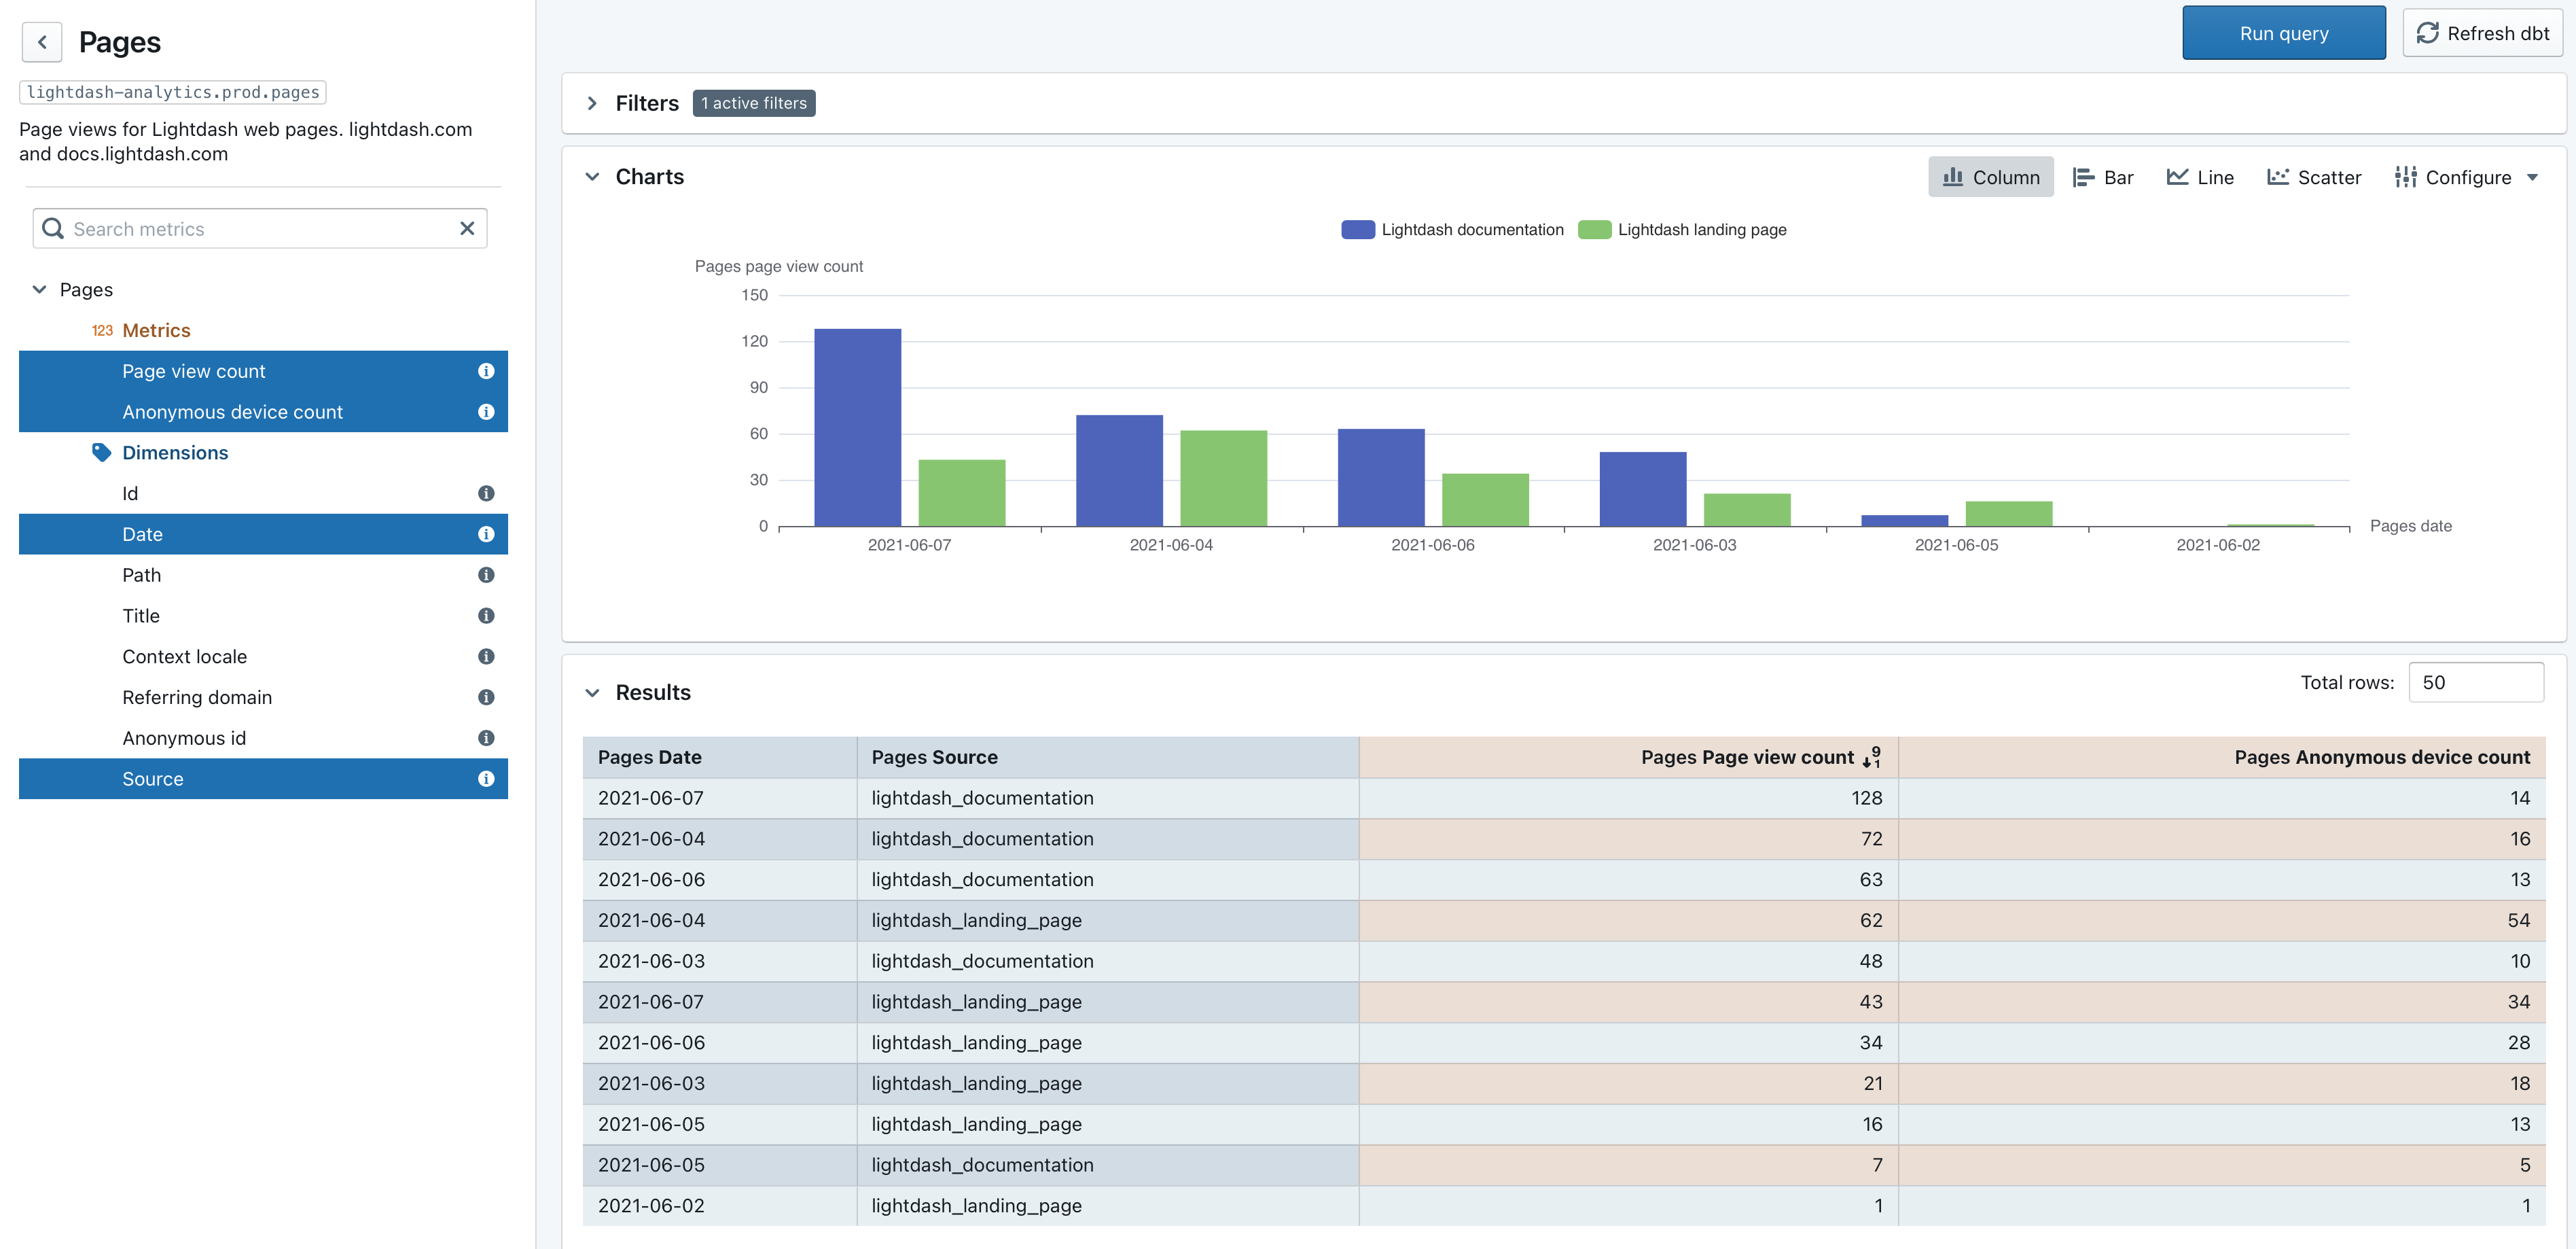Select the Title dimension
Image resolution: width=2576 pixels, height=1249 pixels.
tap(263, 616)
